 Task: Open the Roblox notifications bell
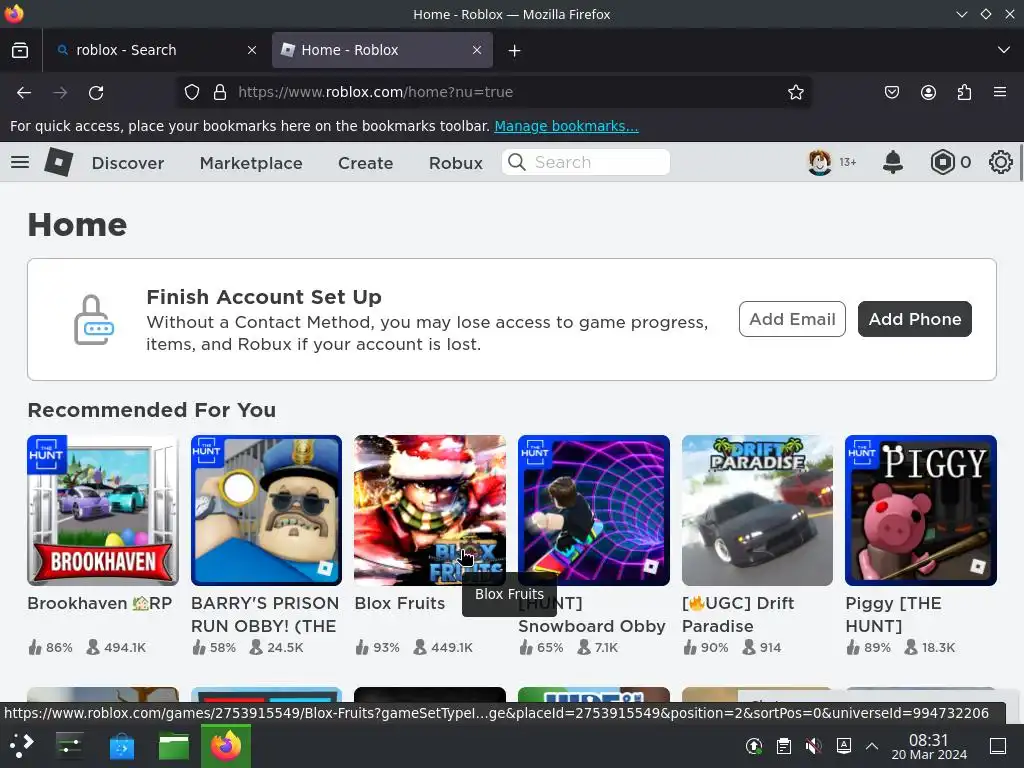pos(893,162)
